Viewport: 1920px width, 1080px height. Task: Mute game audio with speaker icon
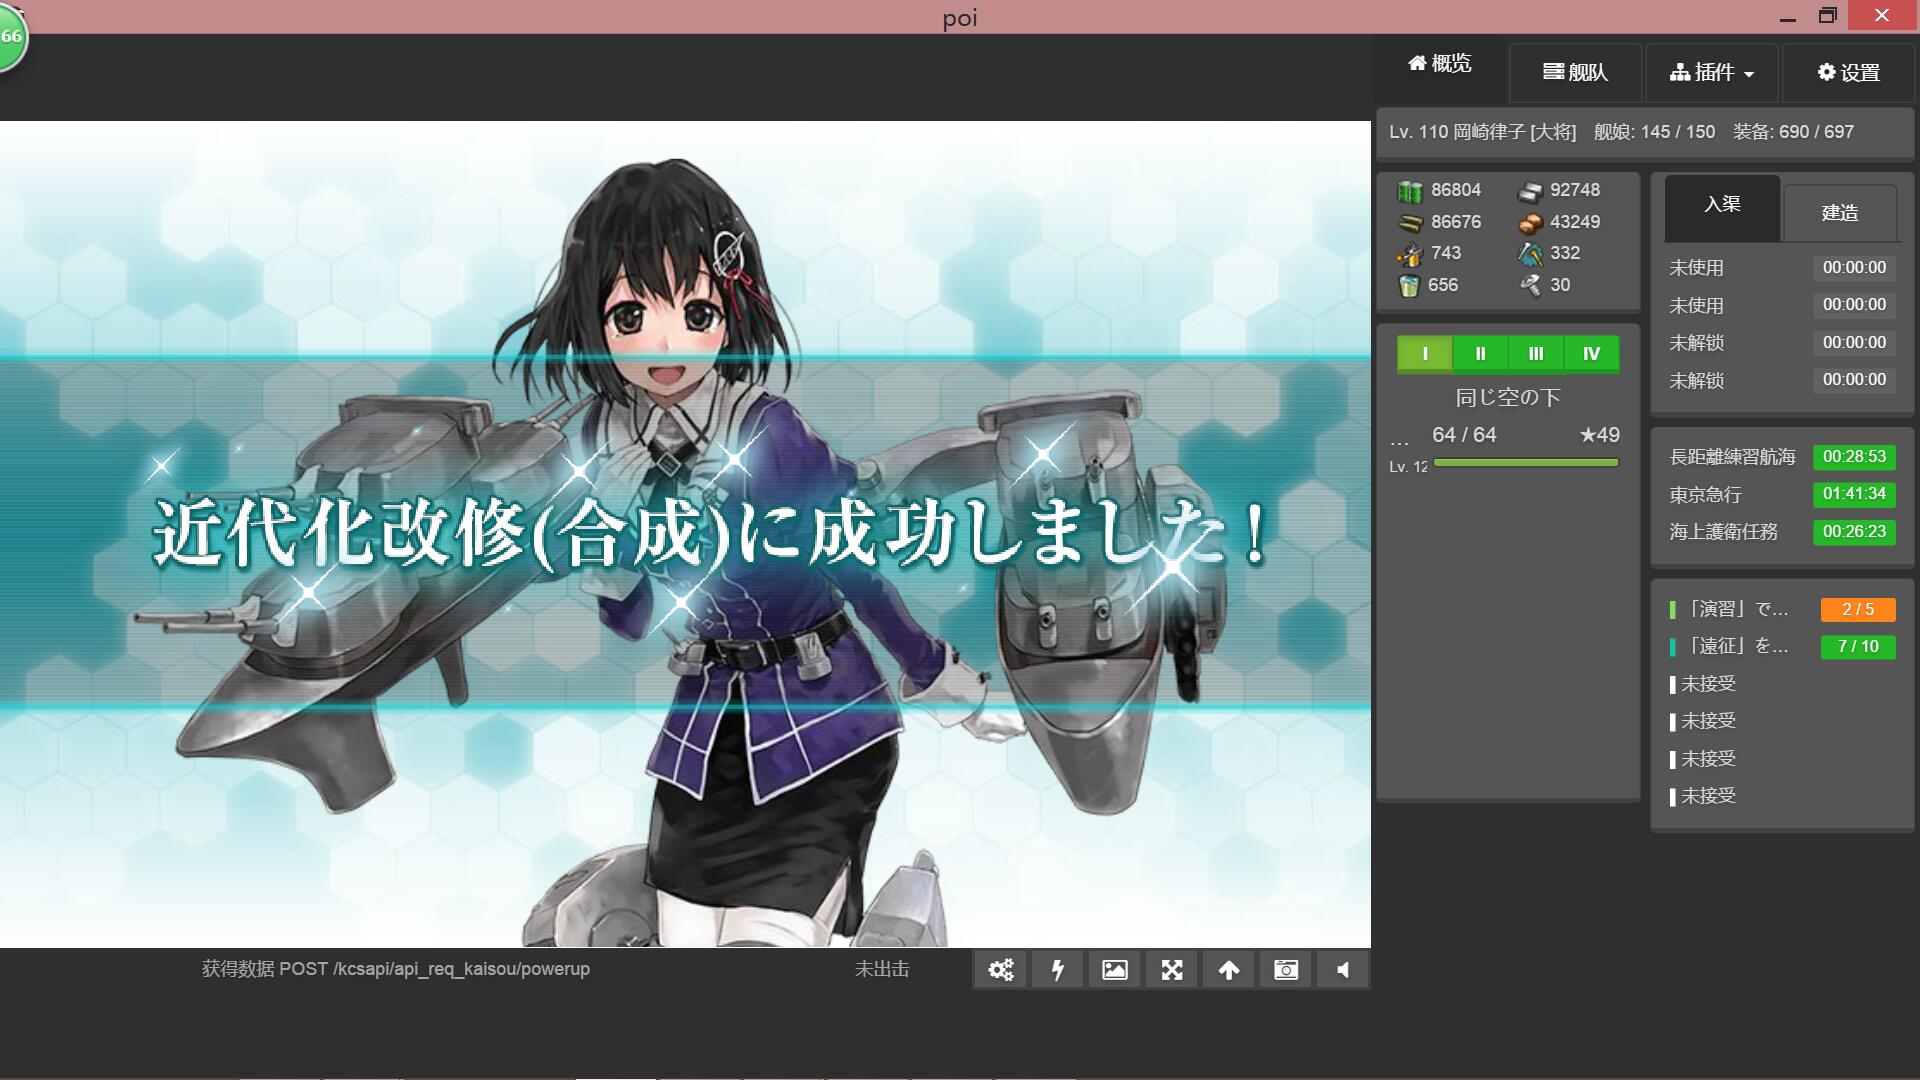coord(1342,970)
